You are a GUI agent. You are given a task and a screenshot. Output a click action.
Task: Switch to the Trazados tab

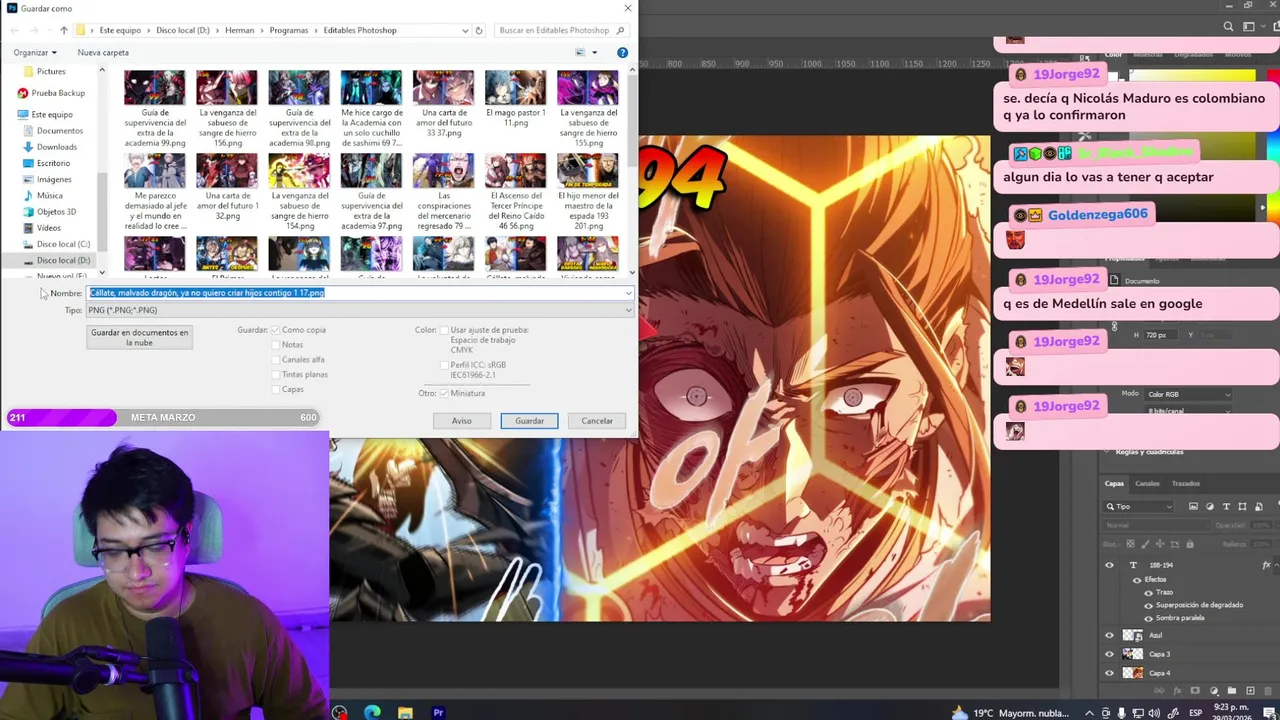(1185, 483)
